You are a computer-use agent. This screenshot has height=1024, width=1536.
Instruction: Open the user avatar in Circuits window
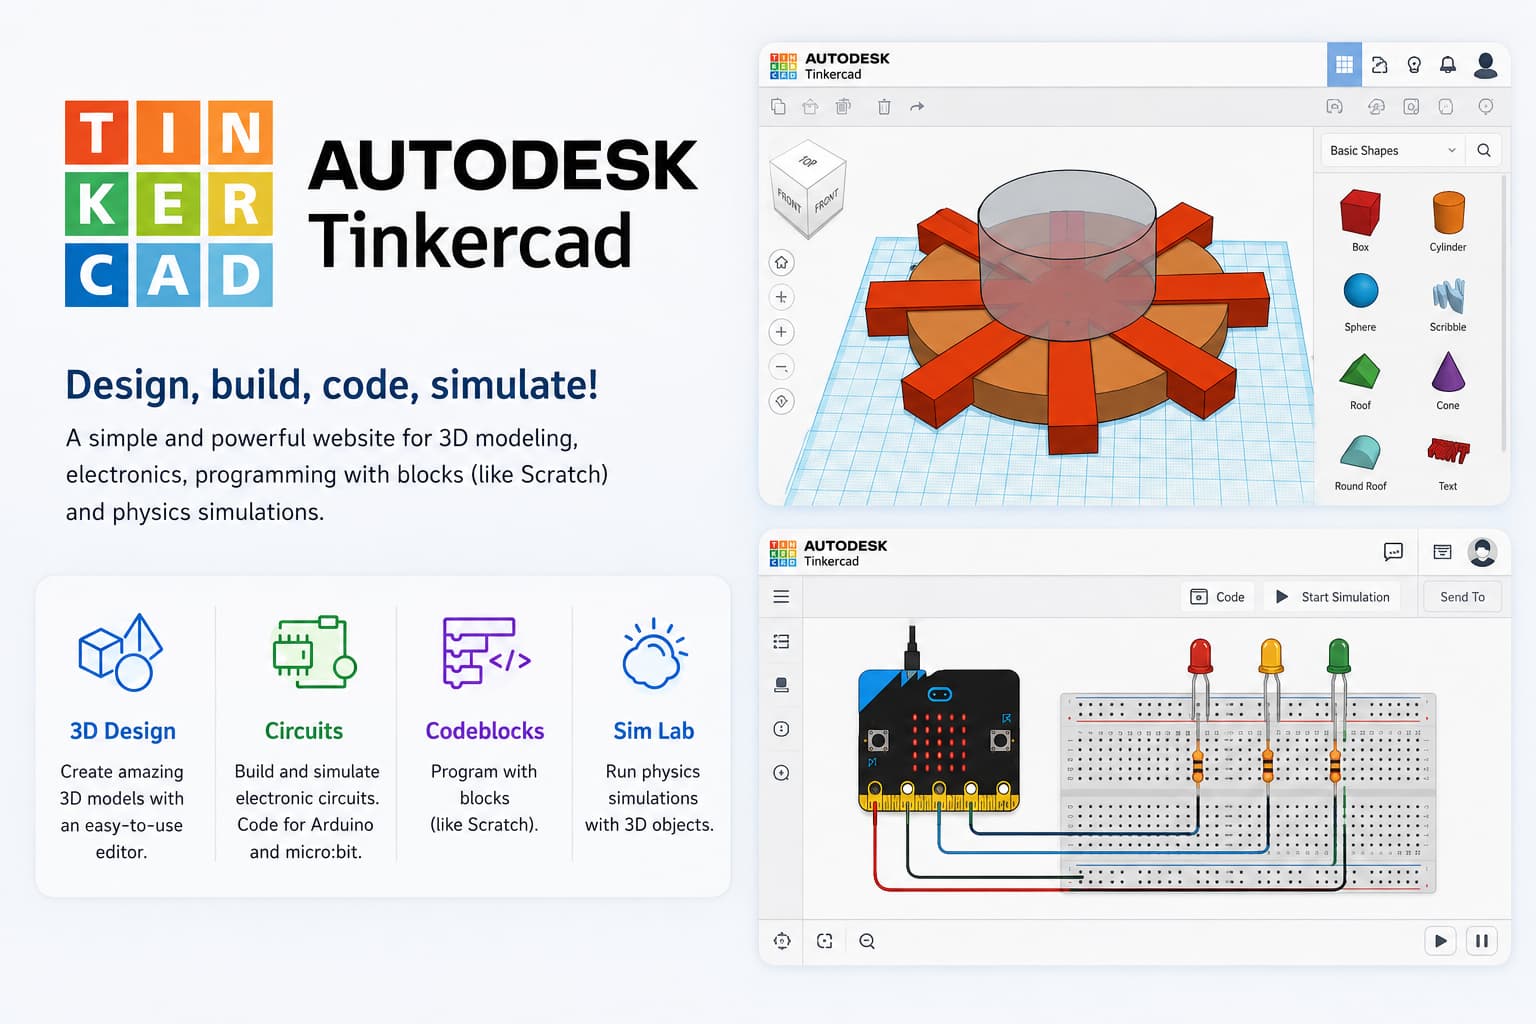(1482, 552)
